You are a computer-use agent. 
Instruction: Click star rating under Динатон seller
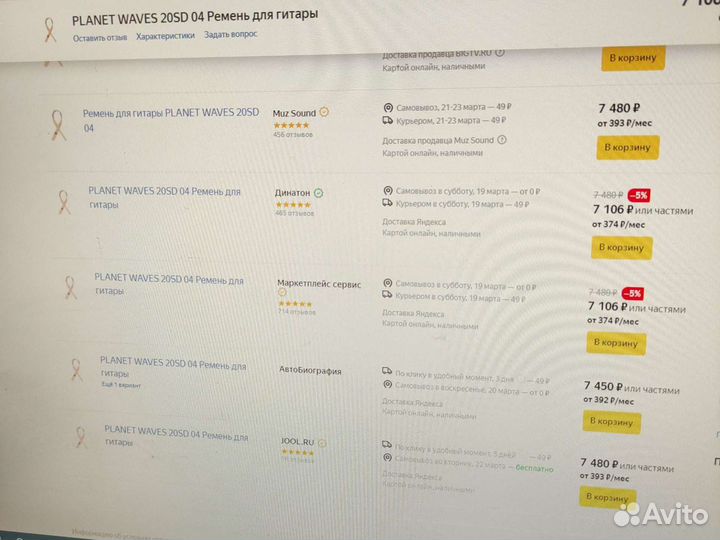[x=293, y=204]
